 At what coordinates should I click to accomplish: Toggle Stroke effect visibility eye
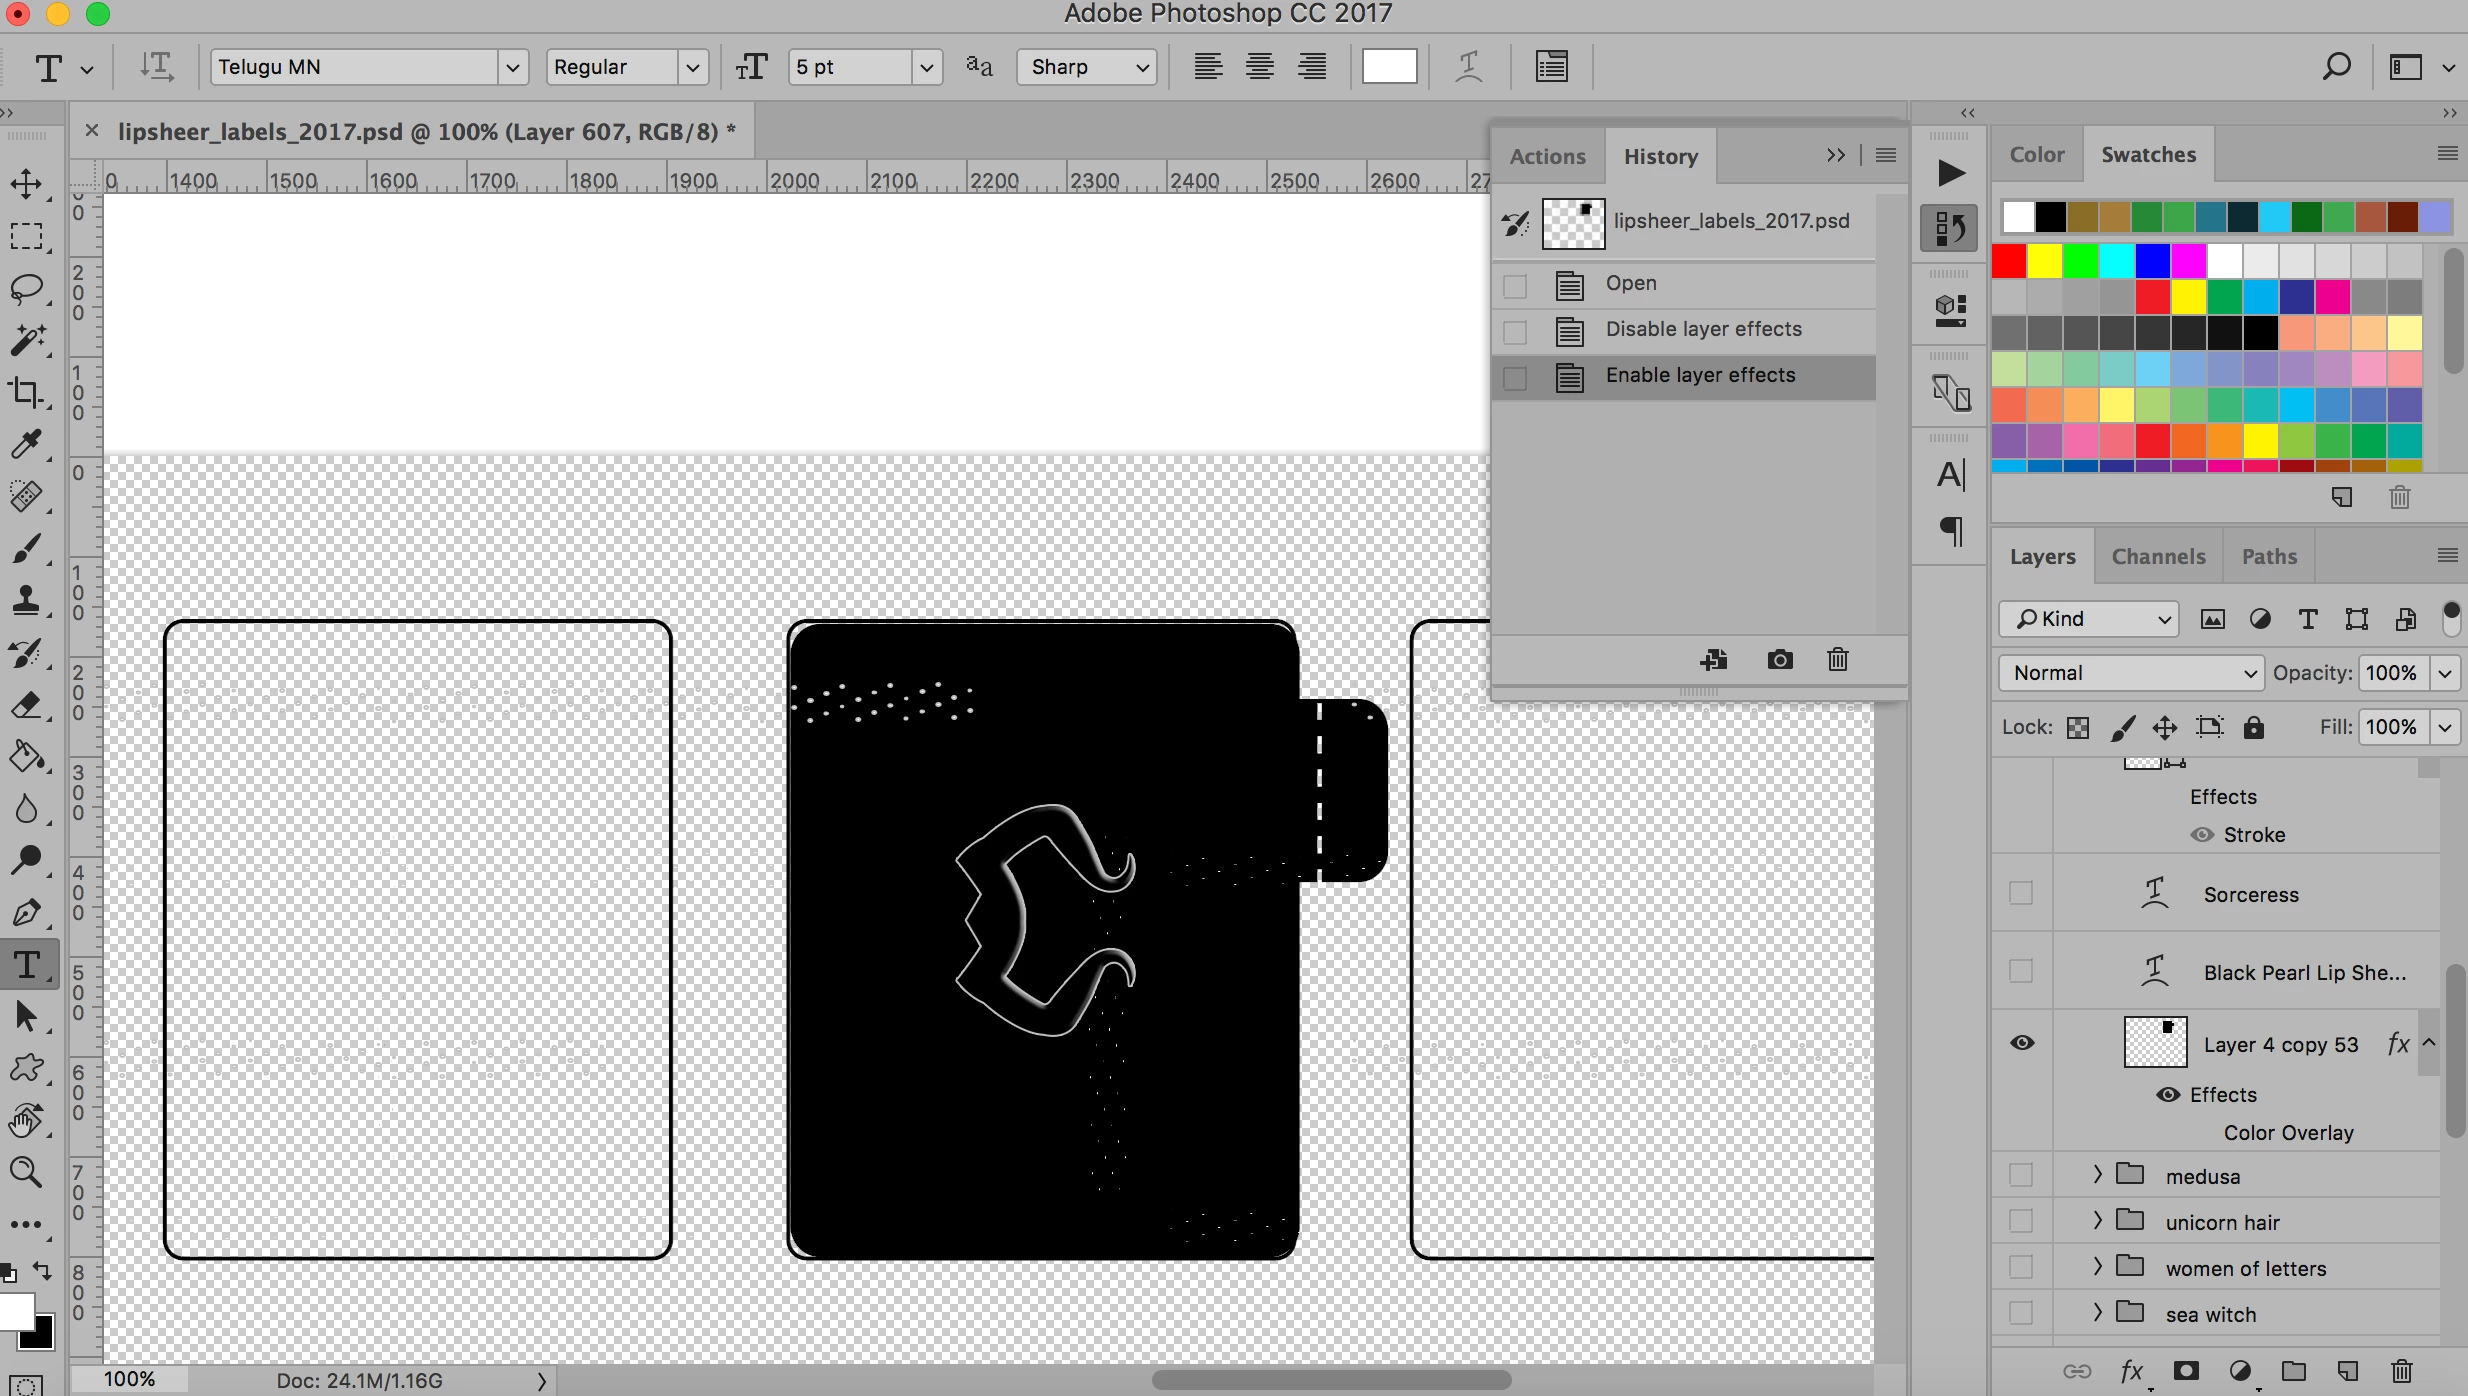[x=2202, y=835]
